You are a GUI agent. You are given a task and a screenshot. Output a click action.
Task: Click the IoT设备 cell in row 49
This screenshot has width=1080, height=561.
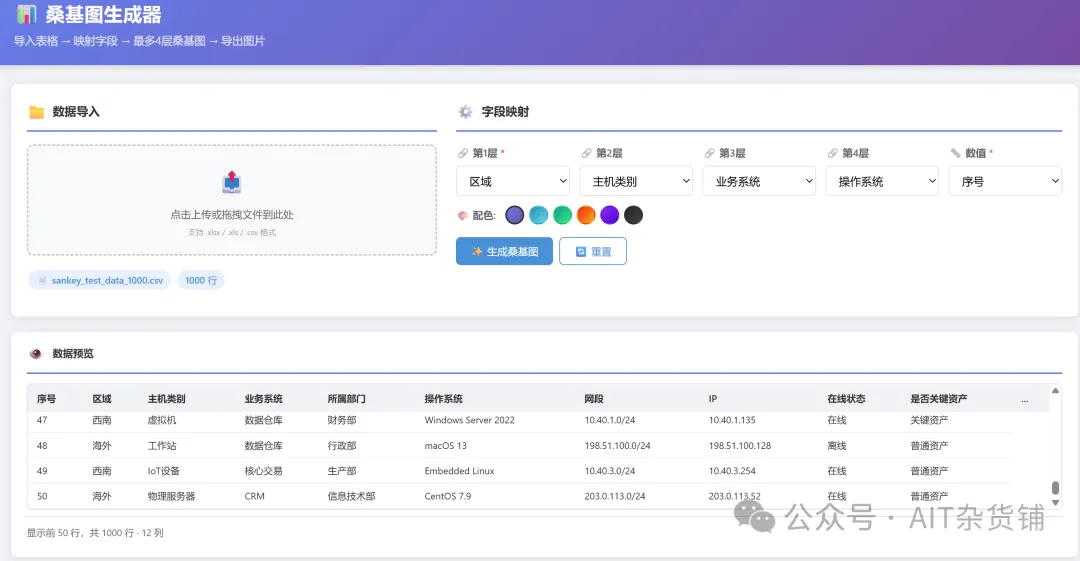coord(164,471)
